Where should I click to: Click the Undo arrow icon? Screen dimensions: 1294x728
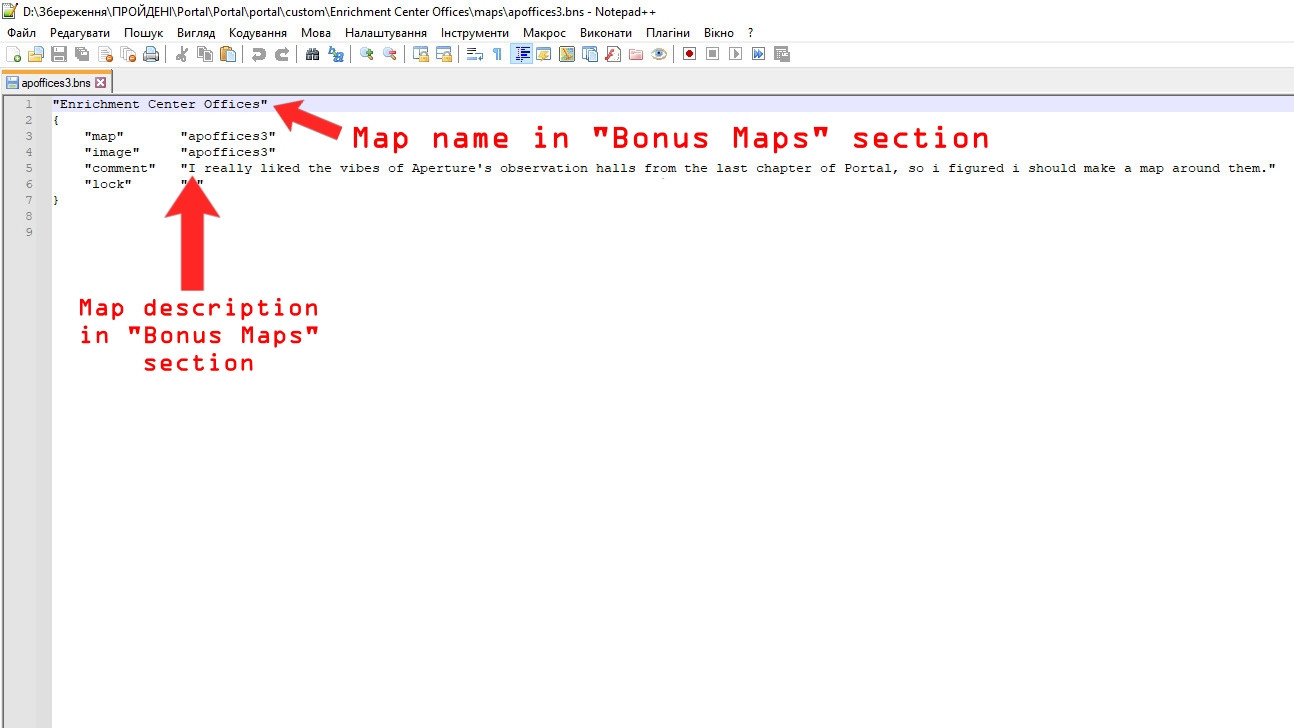click(261, 55)
